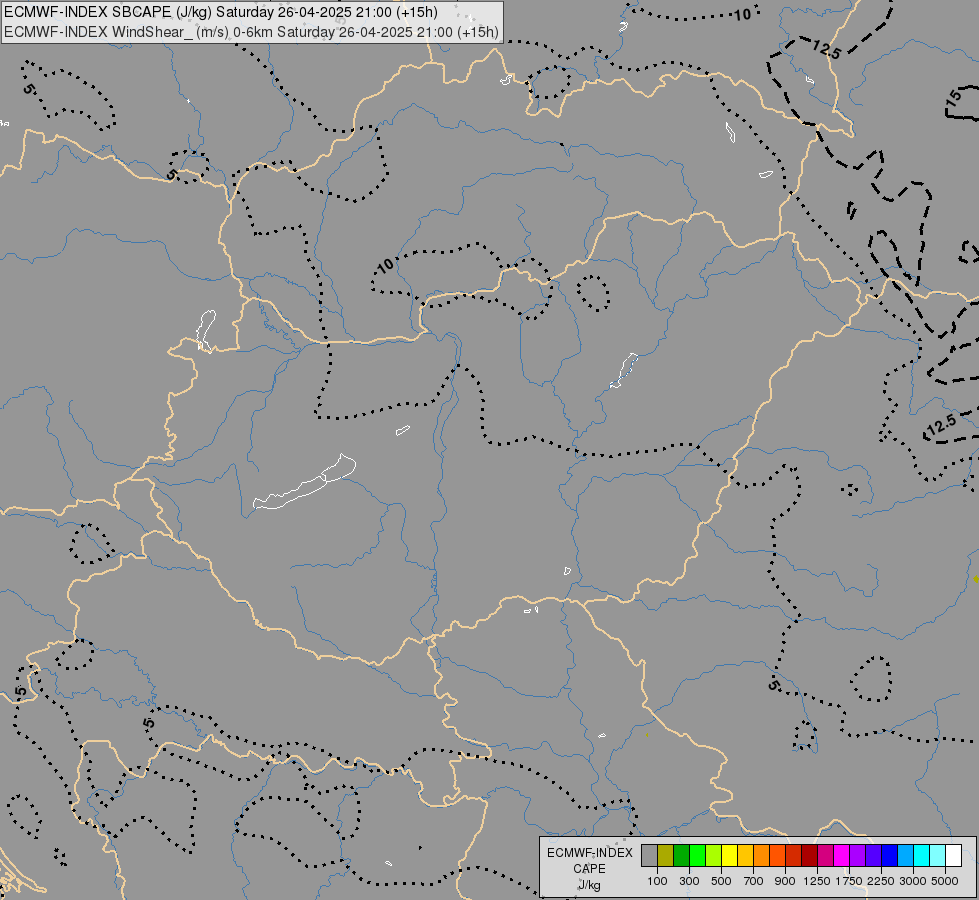This screenshot has width=979, height=900.
Task: Select the violet swatch left of 2250
Action: coord(873,856)
